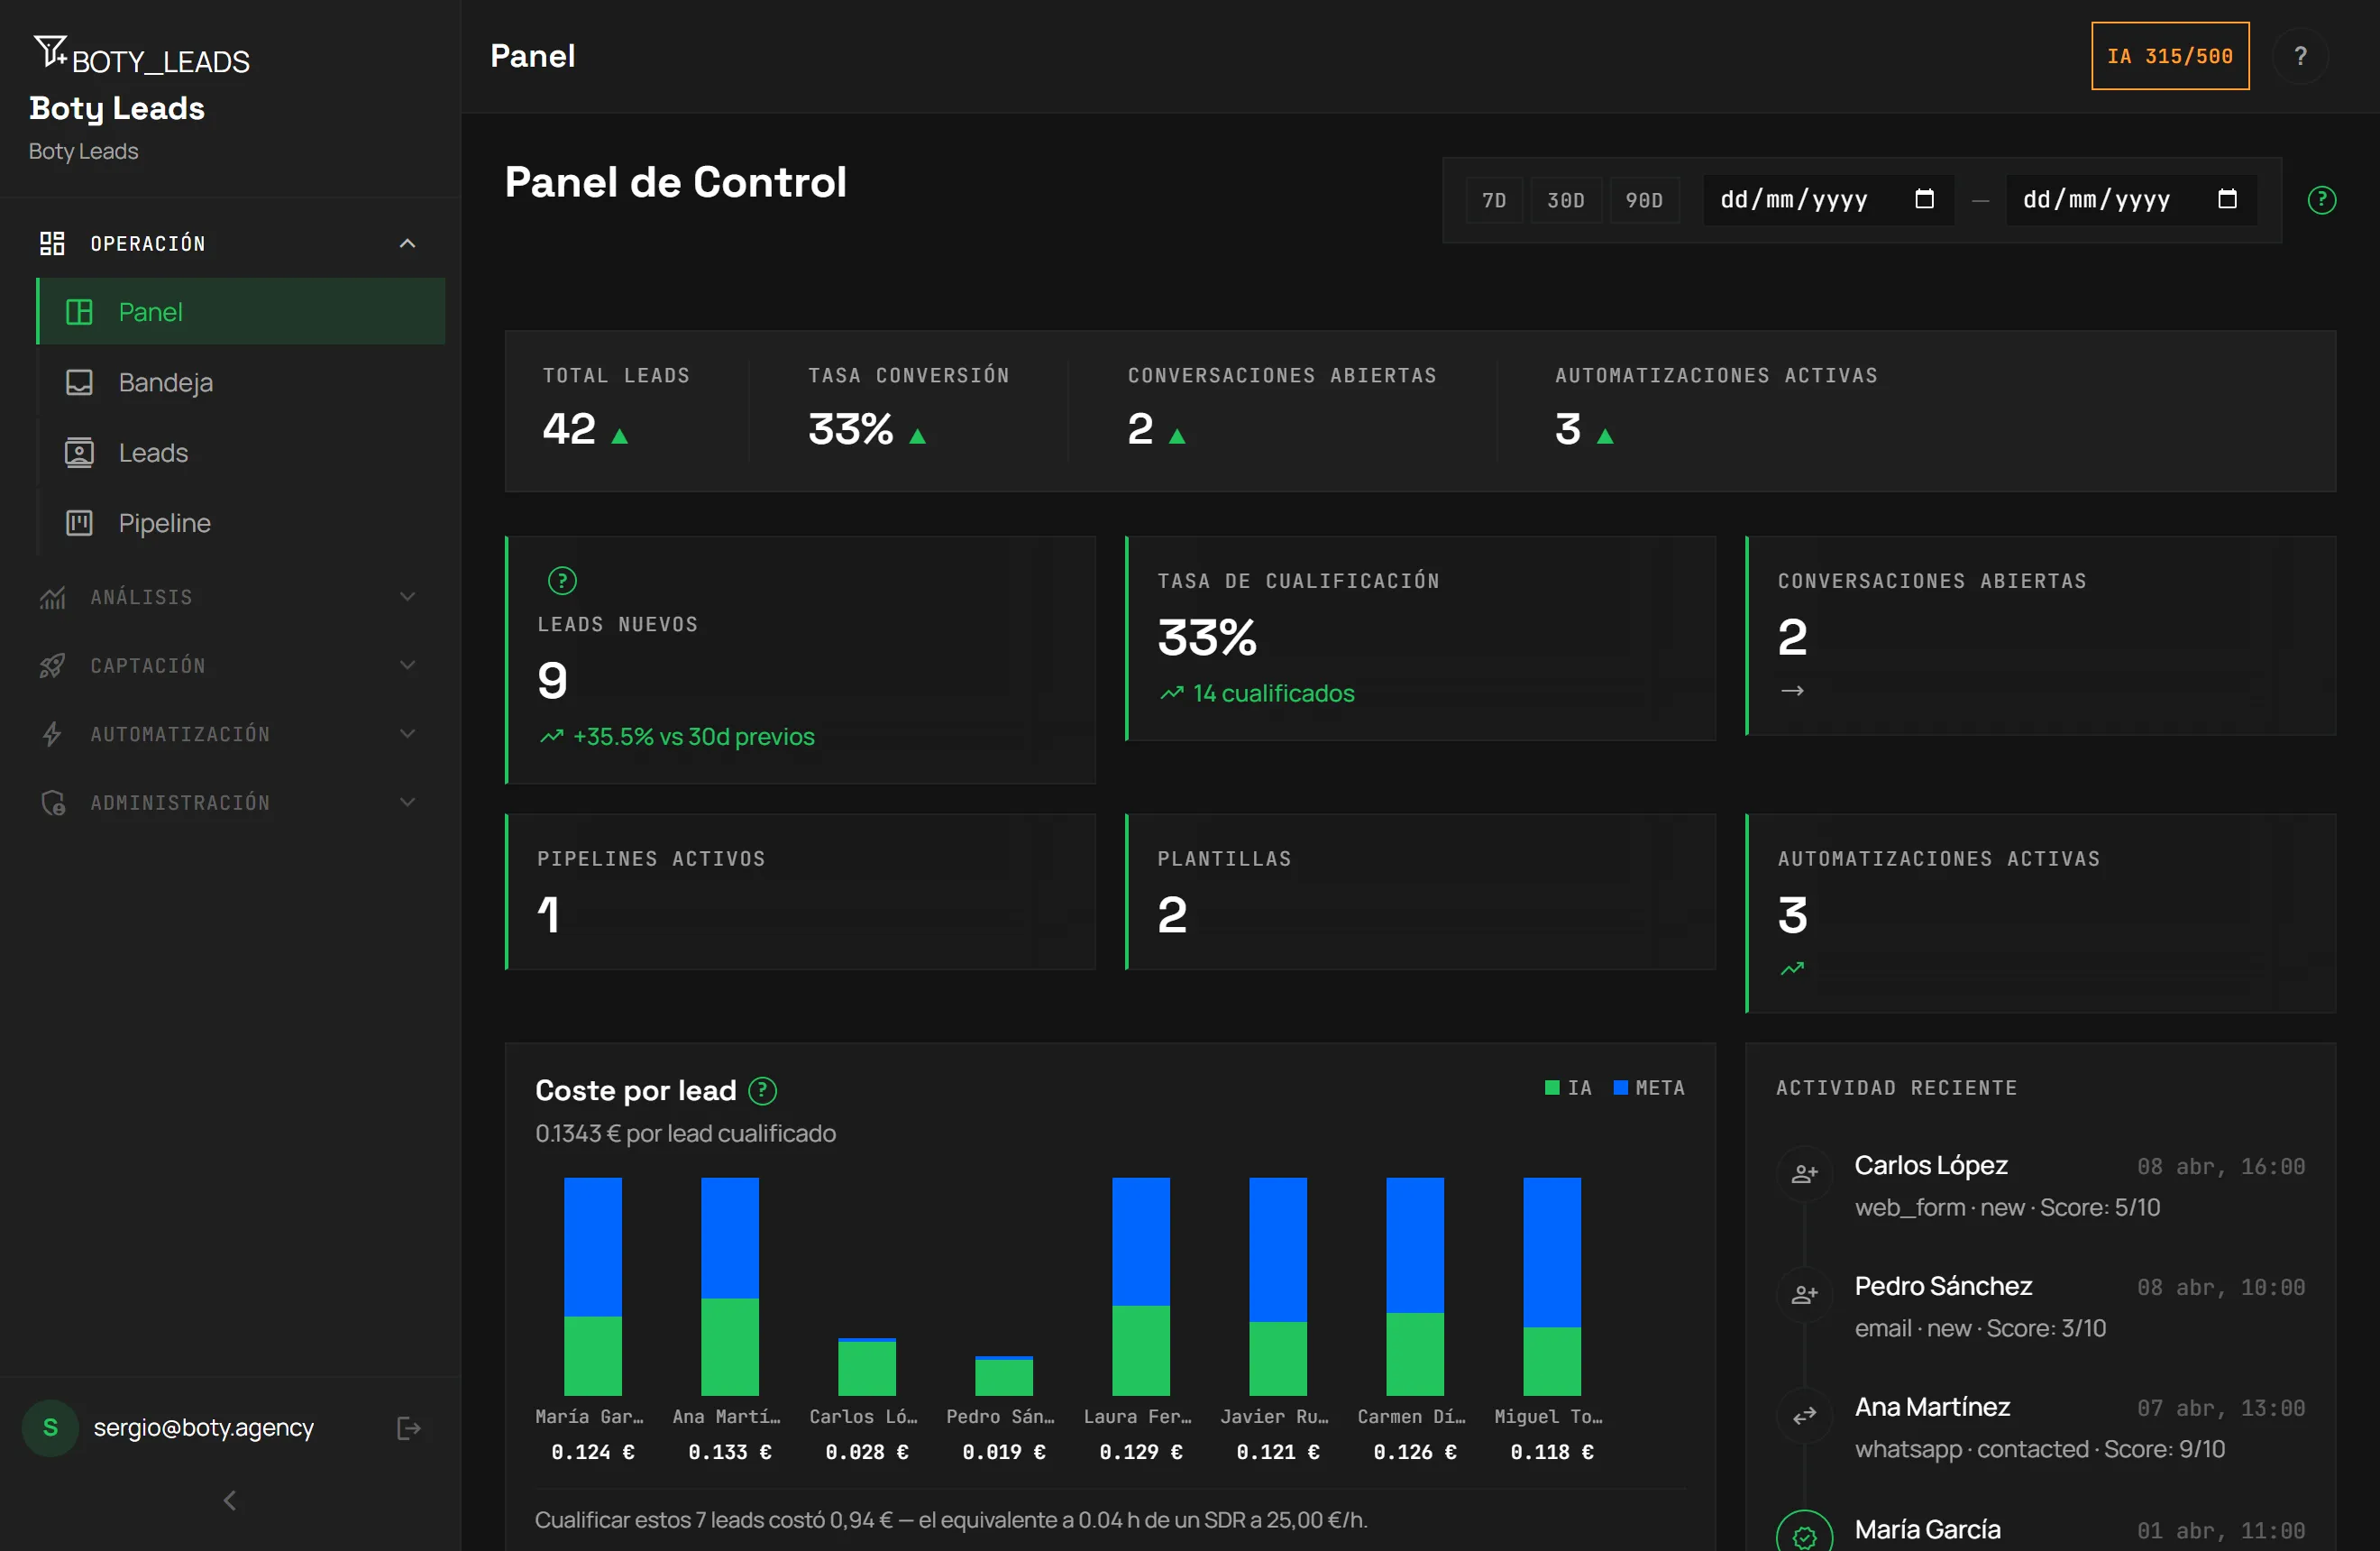Click María García activity check icon
Image resolution: width=2380 pixels, height=1551 pixels.
point(1804,1534)
